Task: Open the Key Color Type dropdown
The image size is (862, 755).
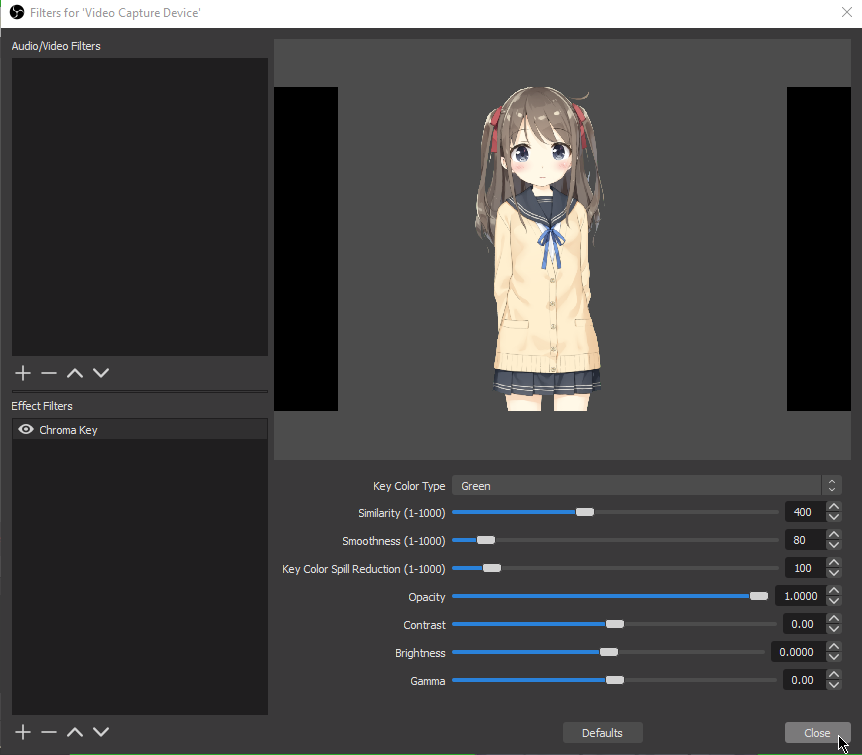Action: (x=646, y=486)
